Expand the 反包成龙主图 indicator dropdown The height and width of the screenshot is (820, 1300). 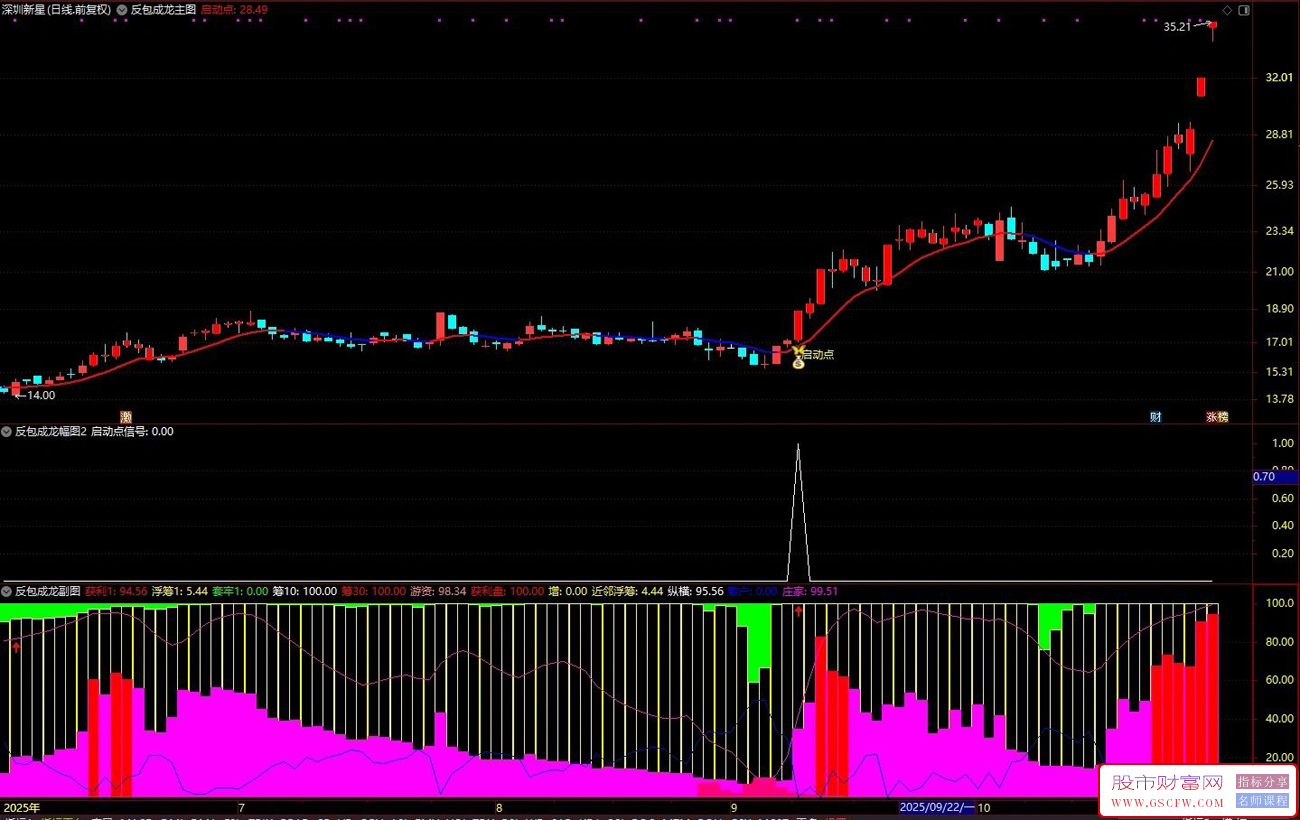pyautogui.click(x=123, y=9)
